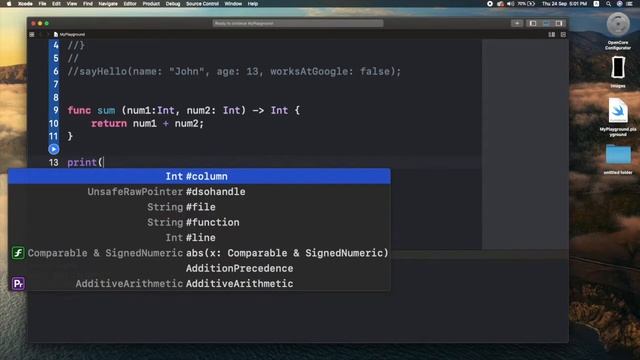The height and width of the screenshot is (360, 640).
Task: Click the MyPlayground breadcrumb in jump bar
Action: 69,35
